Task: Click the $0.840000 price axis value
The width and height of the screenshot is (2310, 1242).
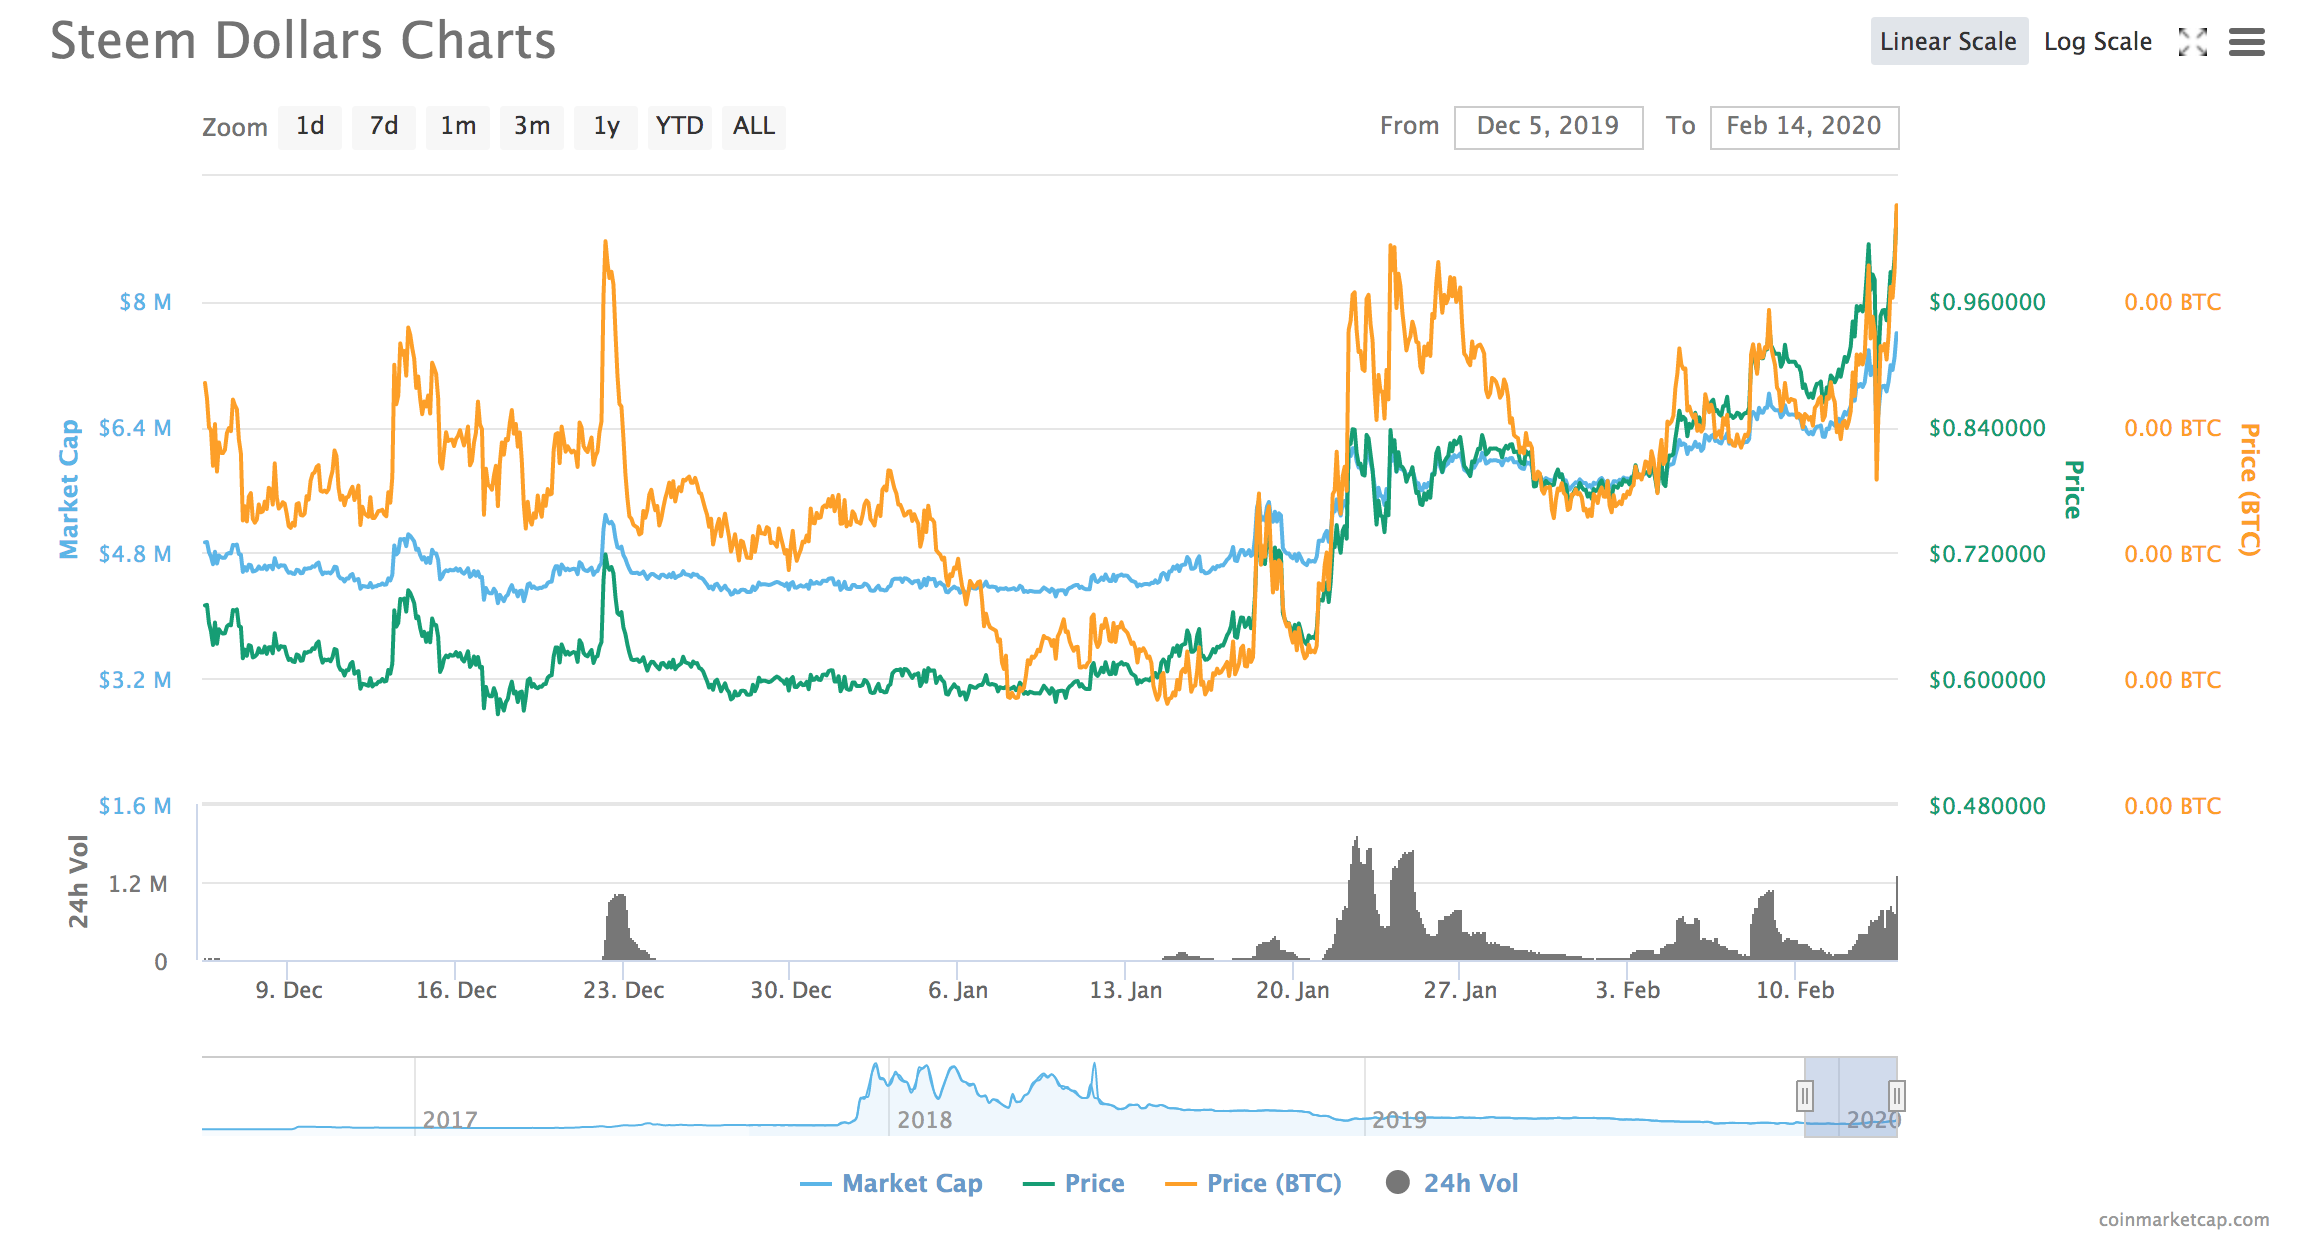Action: (x=1987, y=428)
